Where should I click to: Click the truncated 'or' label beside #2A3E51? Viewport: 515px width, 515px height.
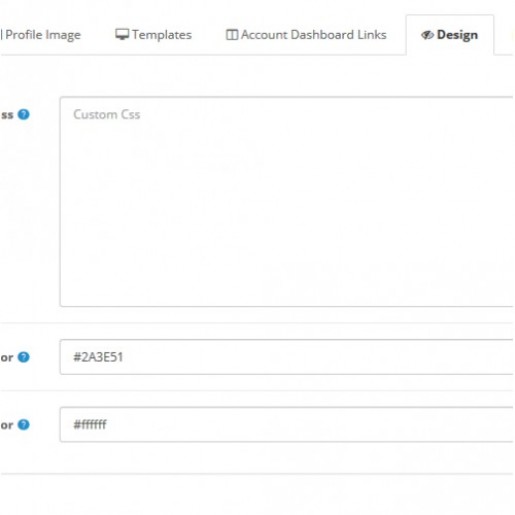(7, 358)
